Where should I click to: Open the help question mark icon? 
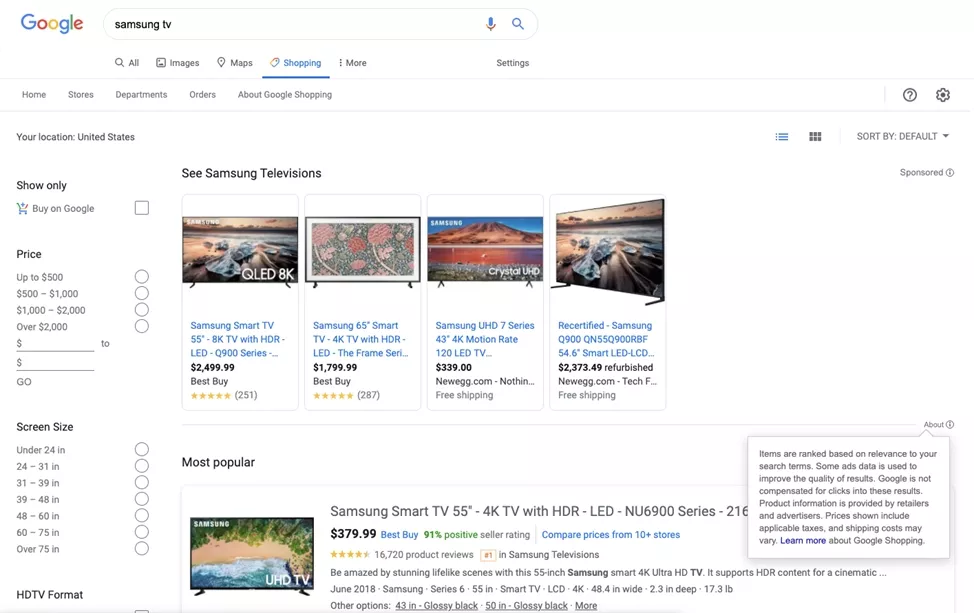(x=909, y=95)
